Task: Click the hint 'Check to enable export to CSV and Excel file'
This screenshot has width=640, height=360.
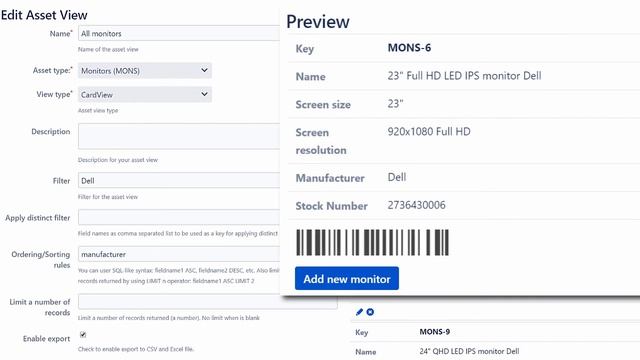Action: [136, 349]
